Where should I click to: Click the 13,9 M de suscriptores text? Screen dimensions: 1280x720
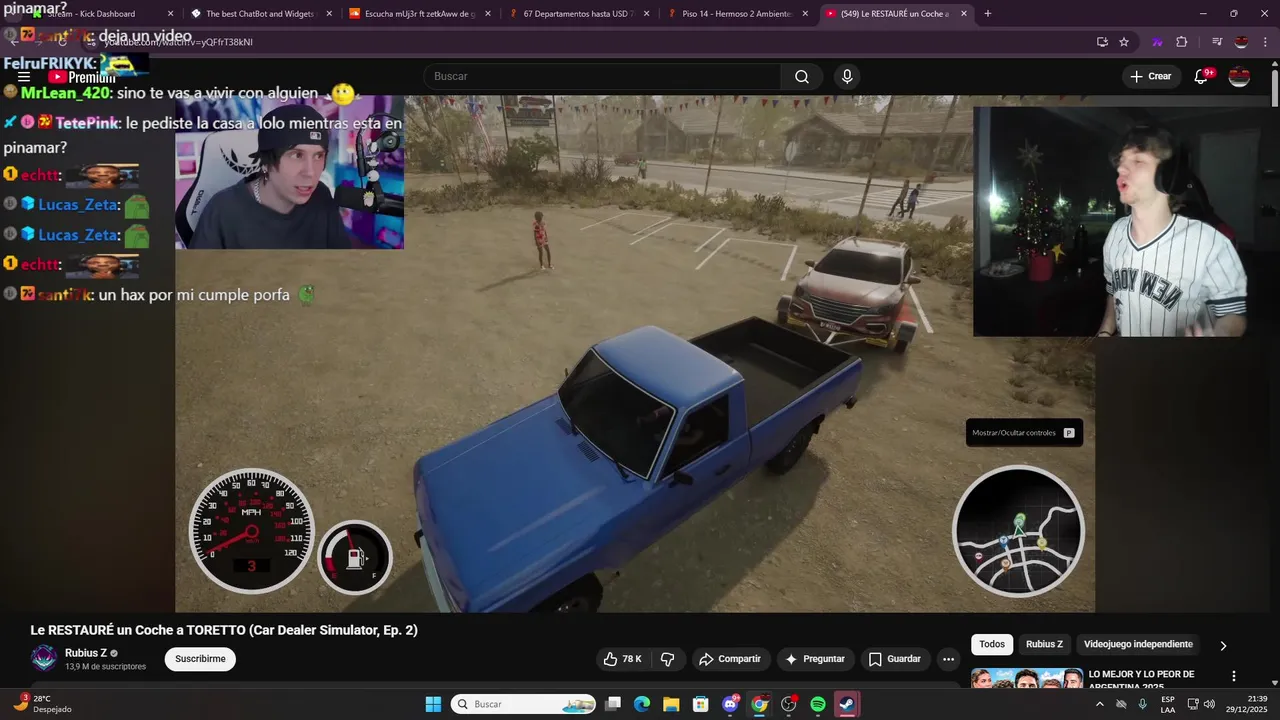point(105,667)
